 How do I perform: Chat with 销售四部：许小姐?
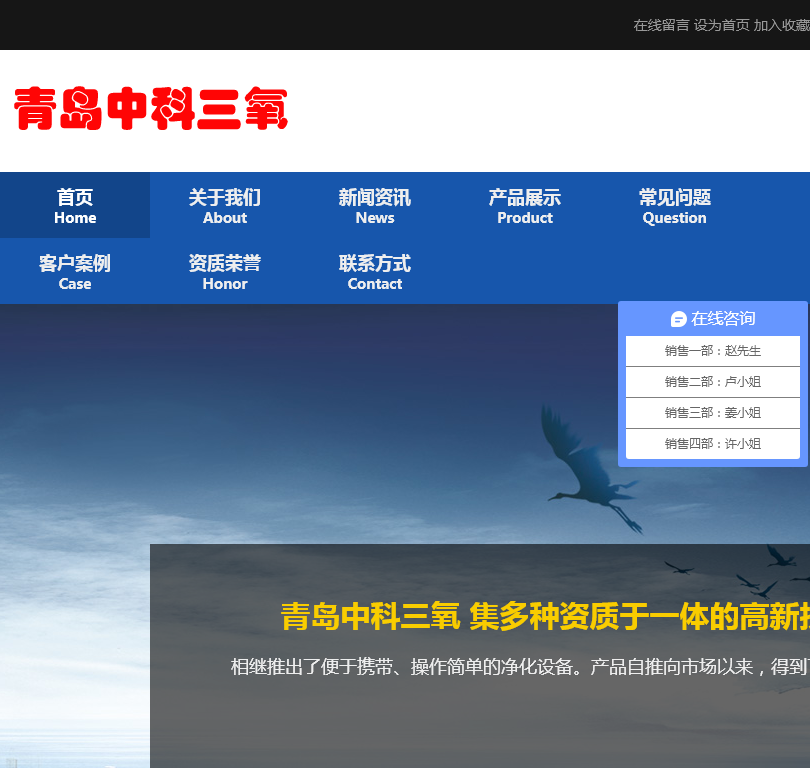point(713,444)
